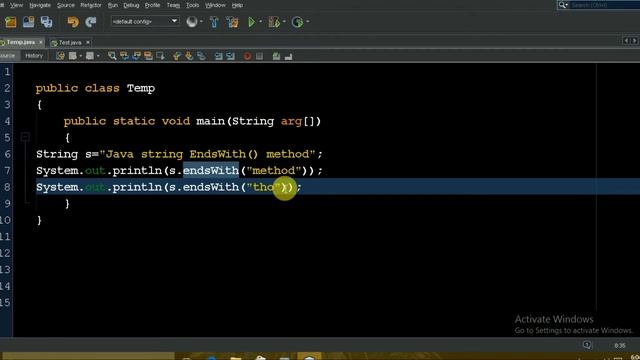The width and height of the screenshot is (640, 360).
Task: Click highlighted endsWith on line 7
Action: tap(211, 171)
